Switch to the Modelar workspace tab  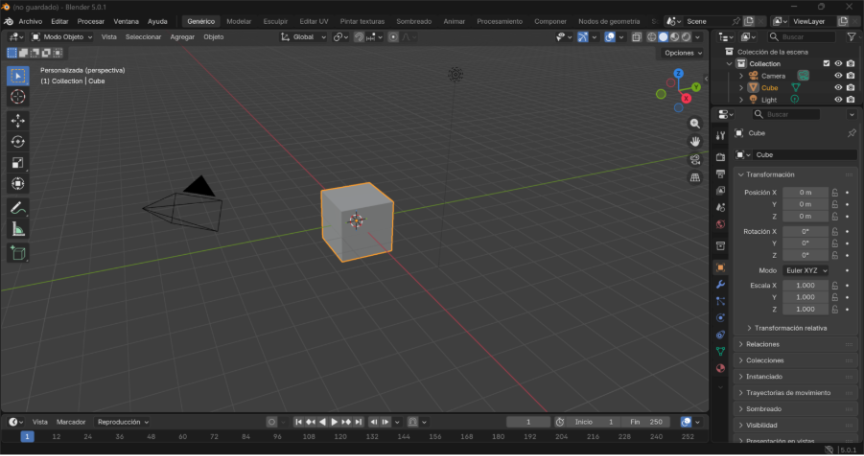point(239,21)
